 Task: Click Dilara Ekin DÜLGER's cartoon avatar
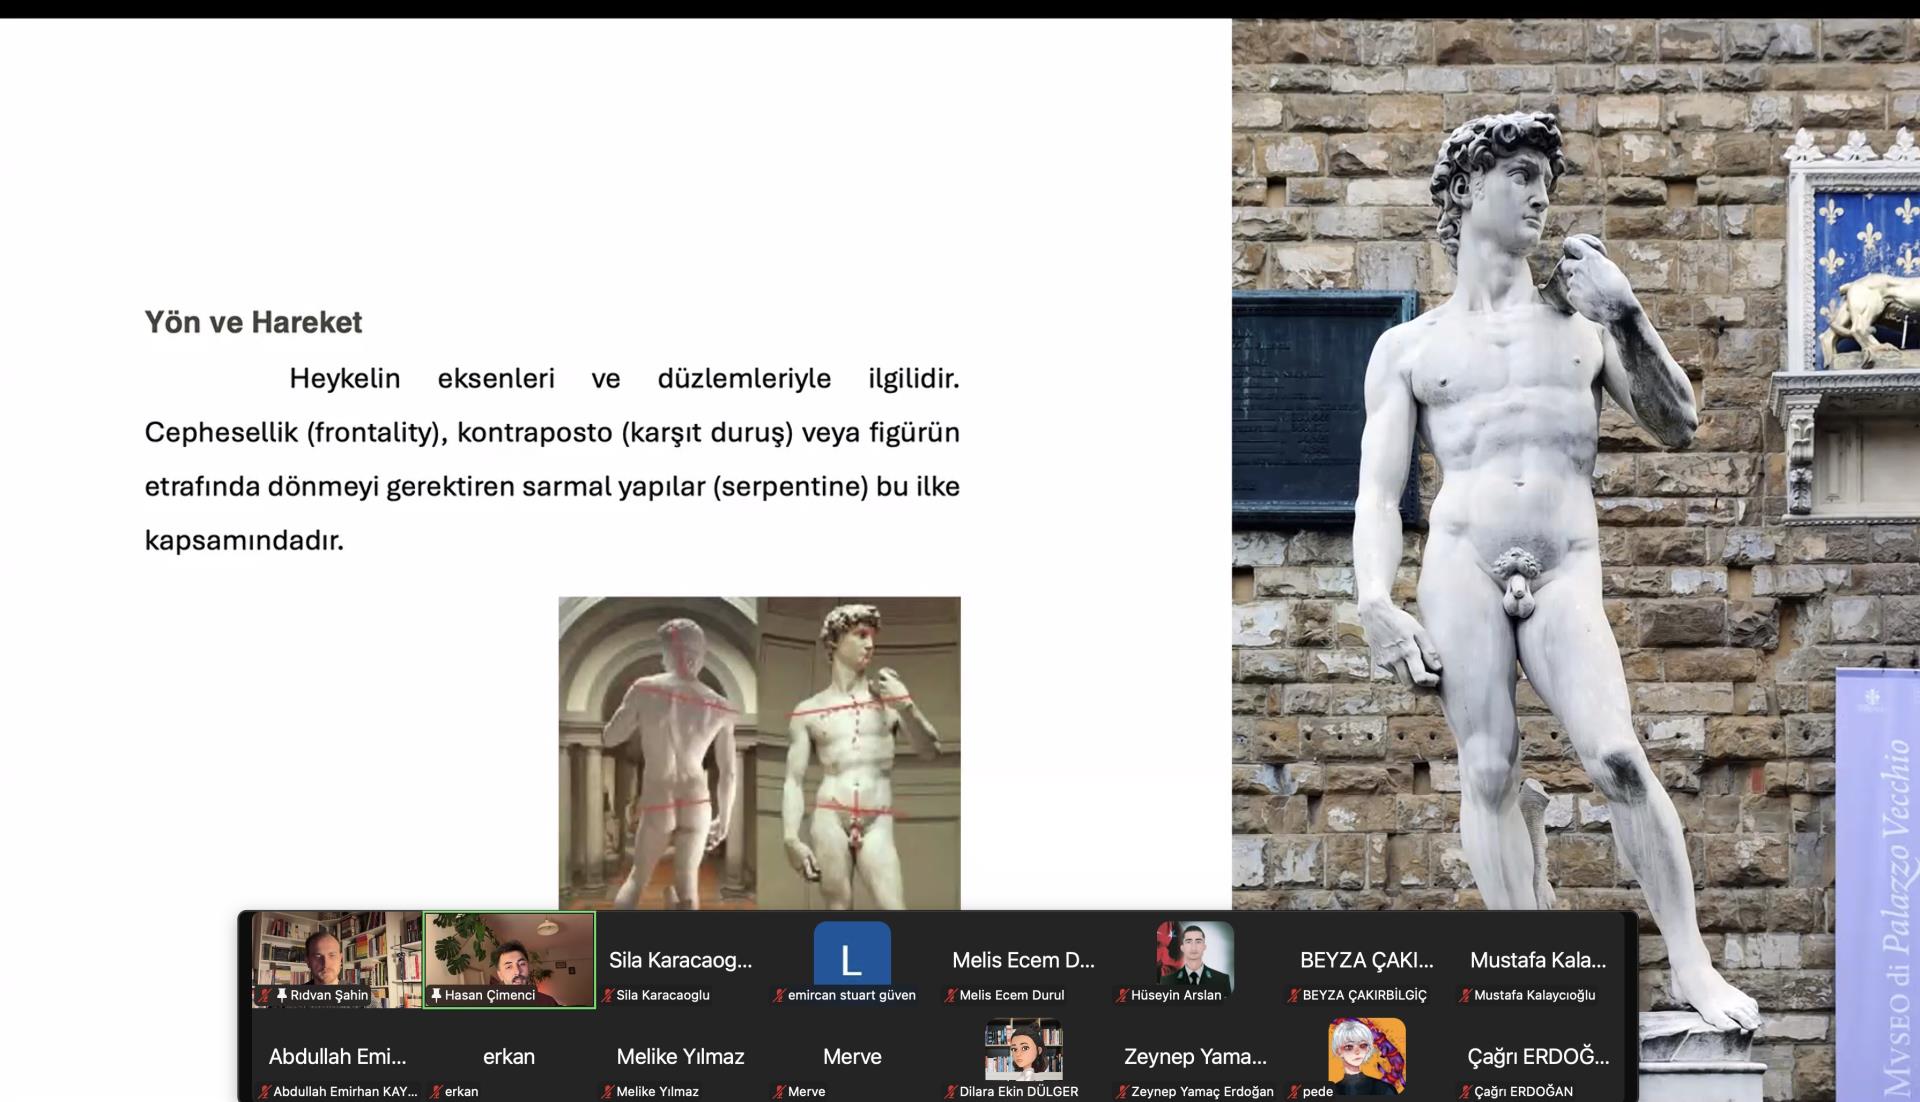point(1023,1050)
